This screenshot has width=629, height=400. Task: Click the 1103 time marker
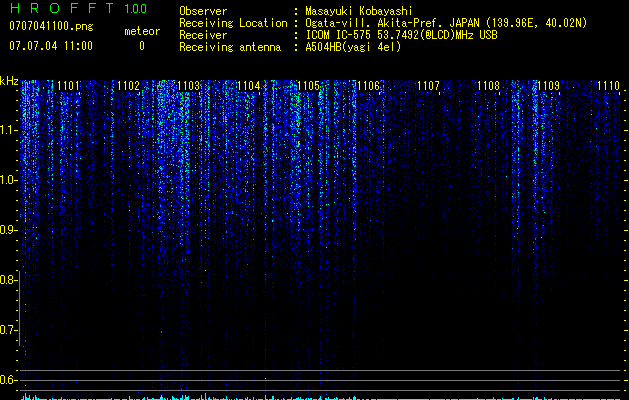pyautogui.click(x=188, y=86)
